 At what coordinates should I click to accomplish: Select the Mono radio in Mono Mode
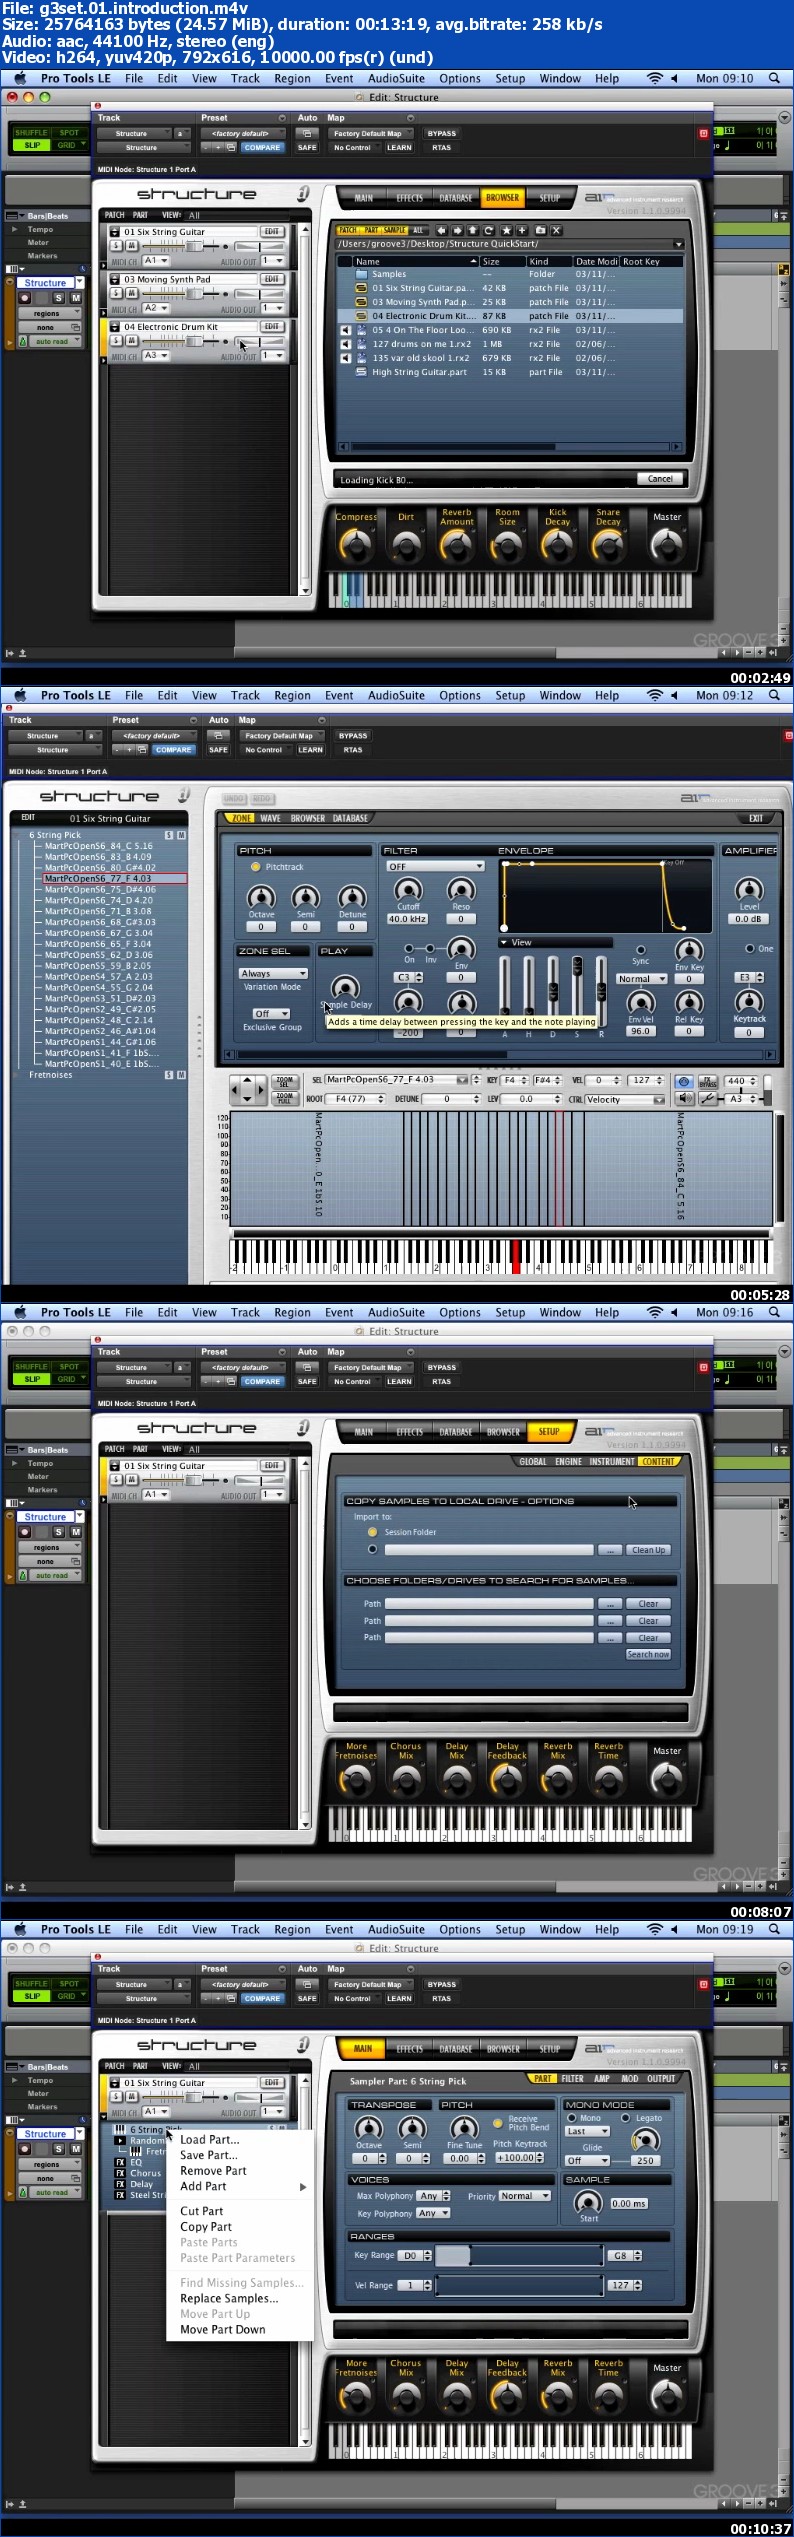tap(572, 2118)
